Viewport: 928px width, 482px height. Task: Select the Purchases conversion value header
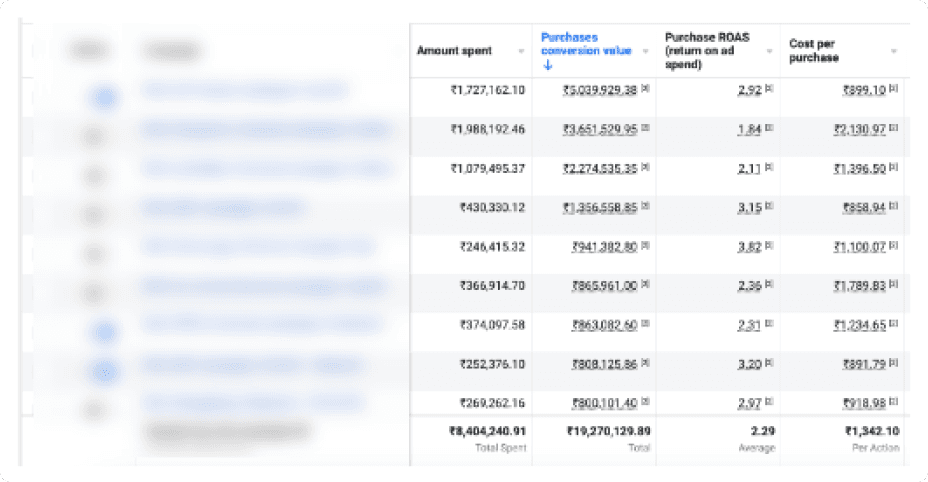[x=586, y=44]
